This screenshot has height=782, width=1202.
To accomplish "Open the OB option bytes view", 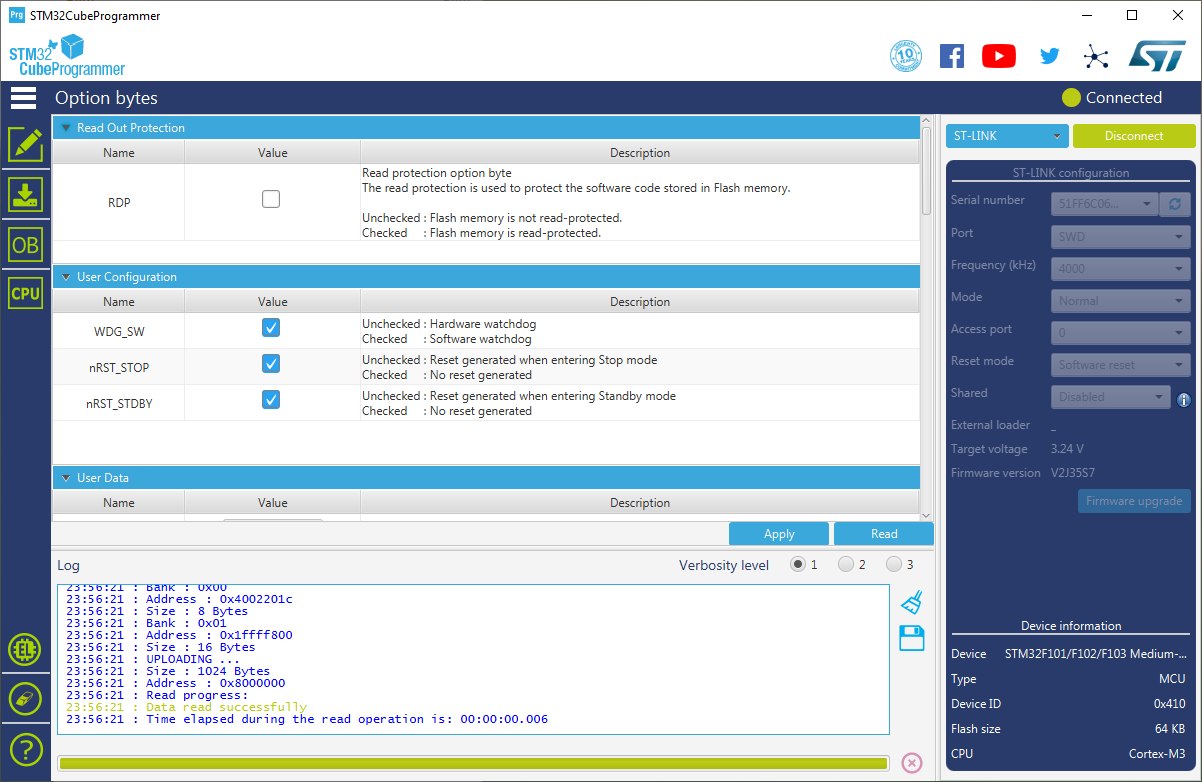I will (x=25, y=245).
